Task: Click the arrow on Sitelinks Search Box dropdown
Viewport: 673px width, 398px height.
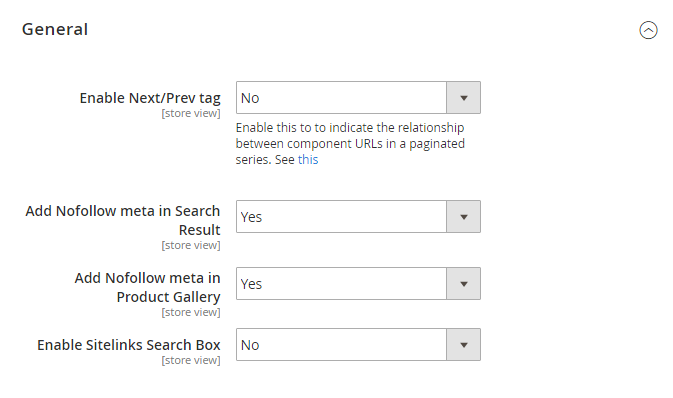Action: (464, 345)
